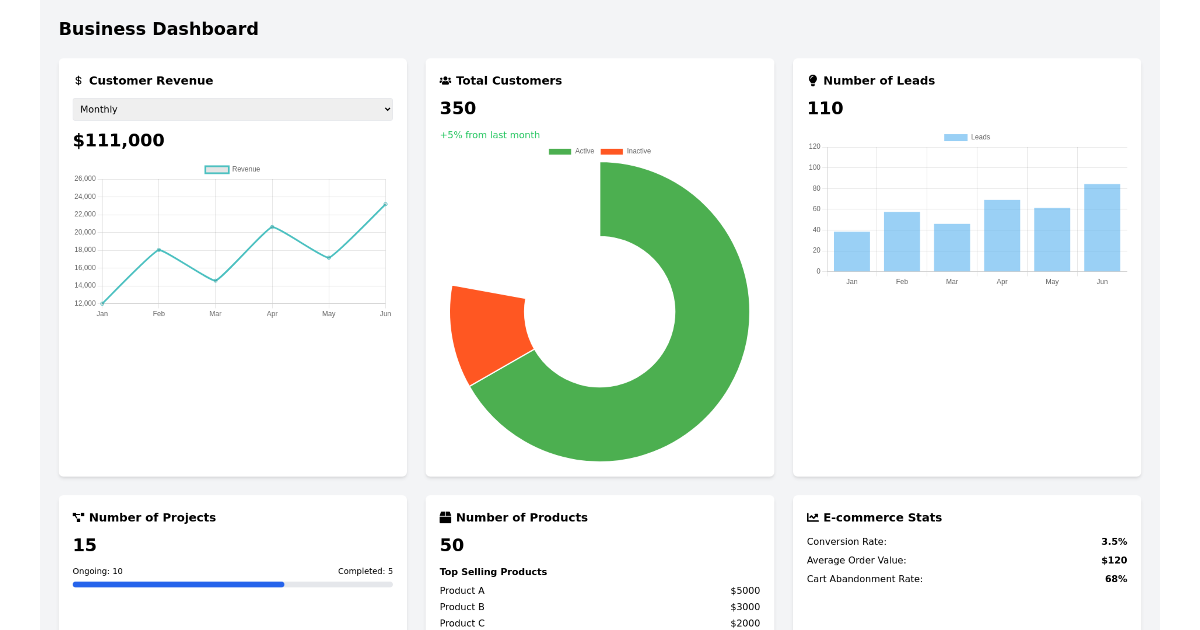
Task: Click the customers icon on Total Customers card
Action: (x=444, y=80)
